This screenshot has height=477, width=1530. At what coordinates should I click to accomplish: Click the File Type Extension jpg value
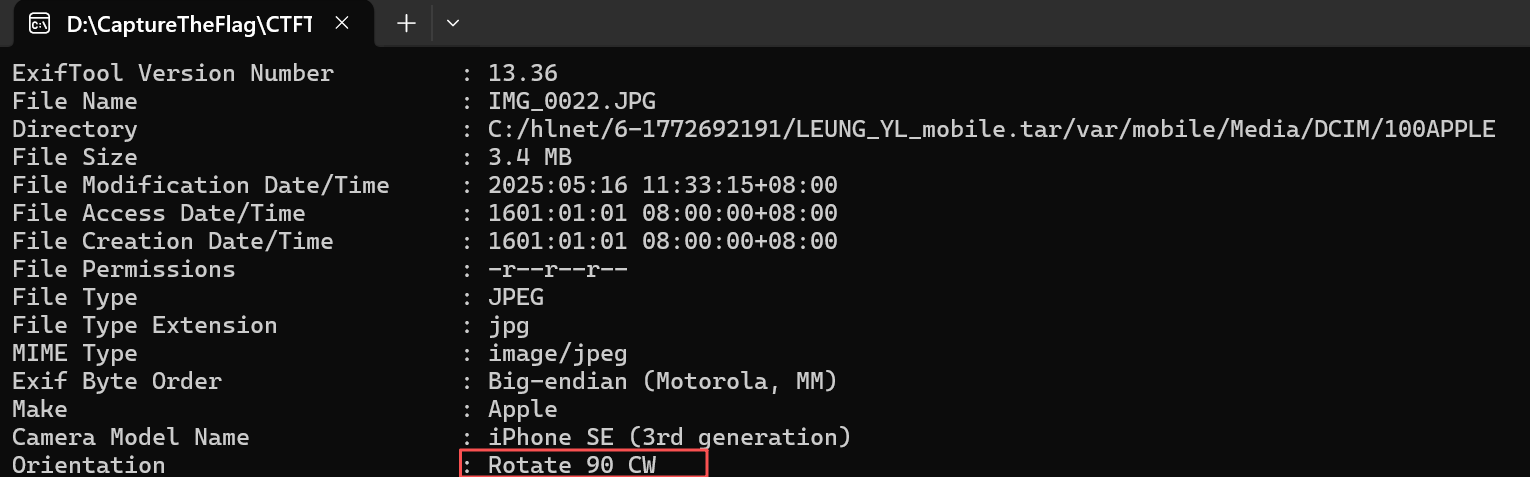(509, 325)
